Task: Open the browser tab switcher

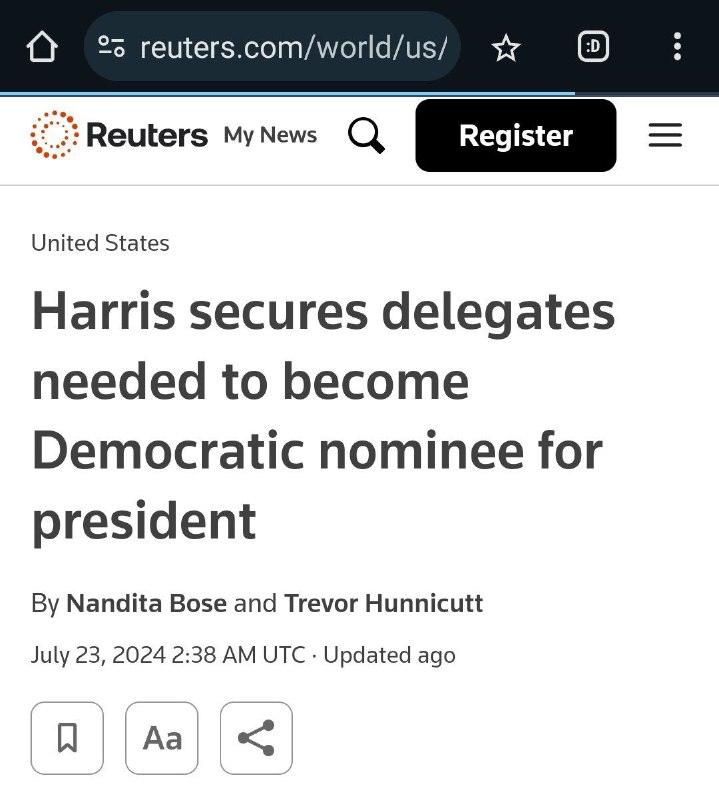Action: pos(593,46)
